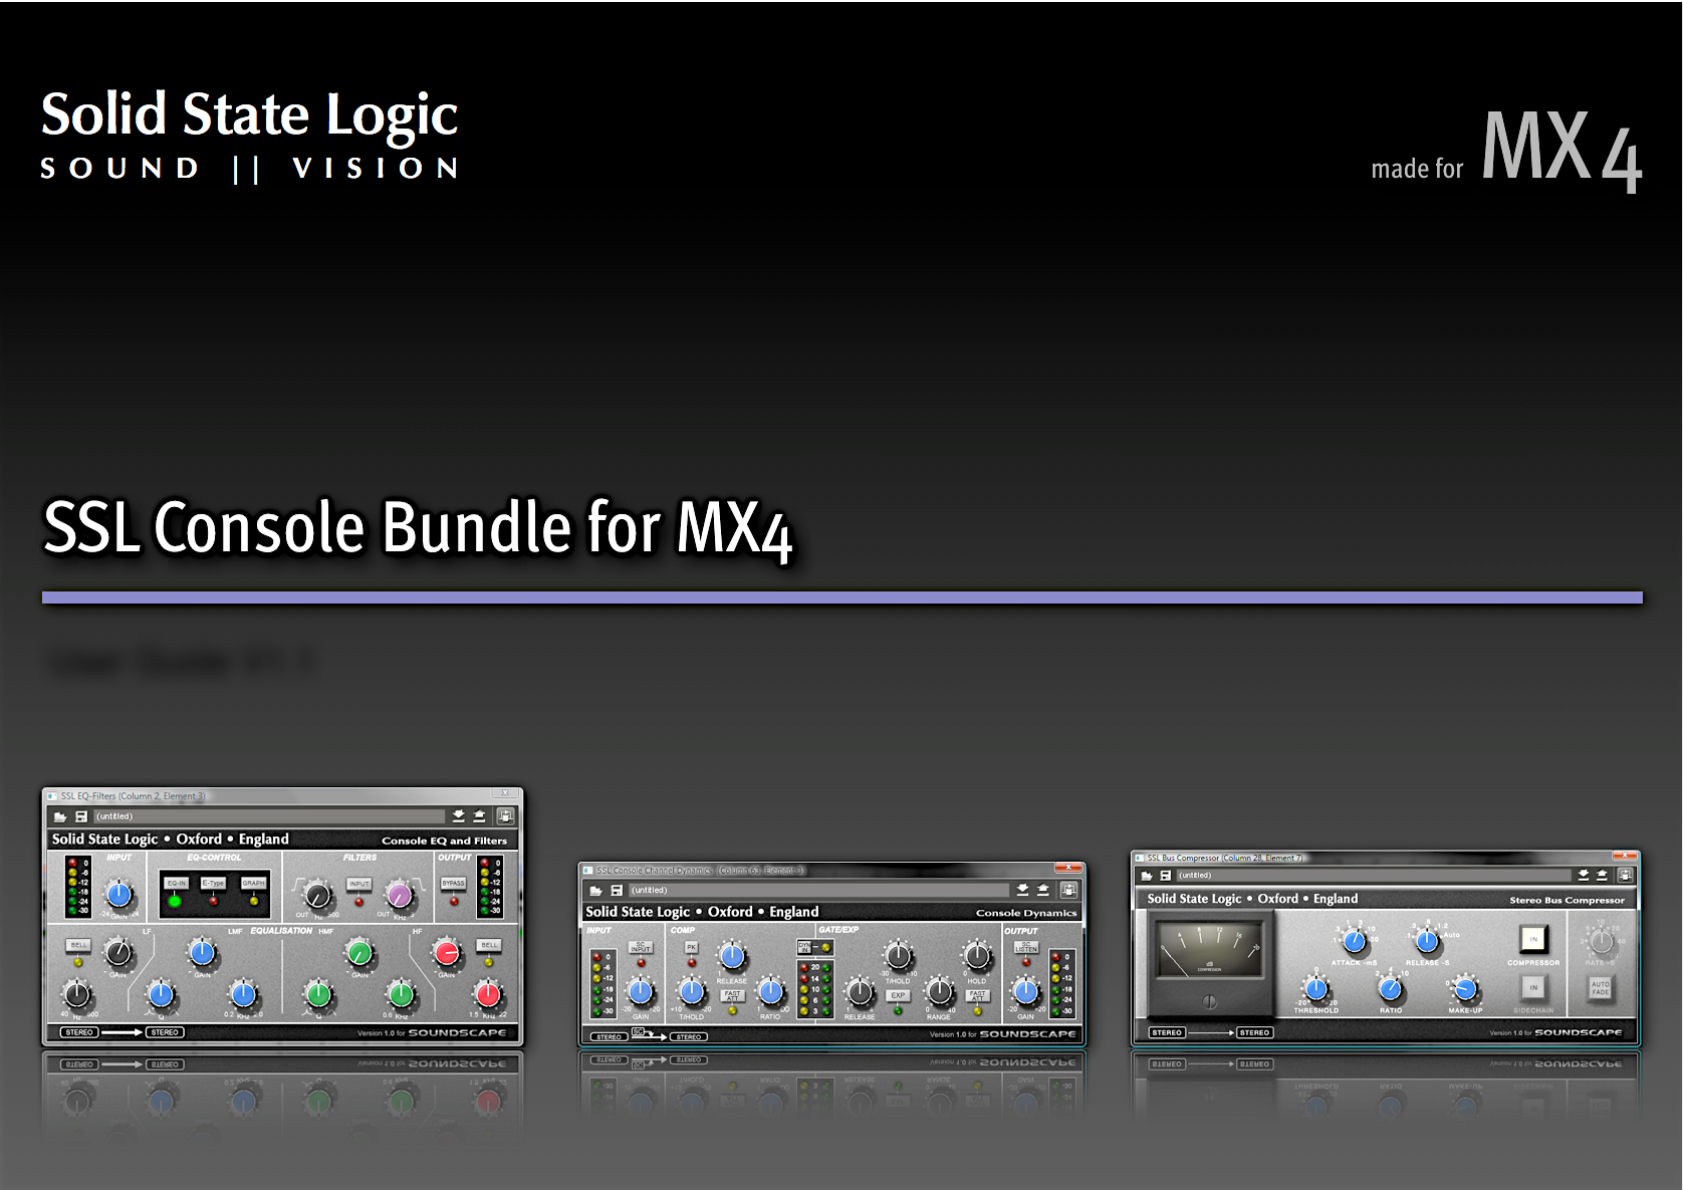Click the ATTACK knob on Bus Compressor
The image size is (1683, 1190).
coord(1354,941)
